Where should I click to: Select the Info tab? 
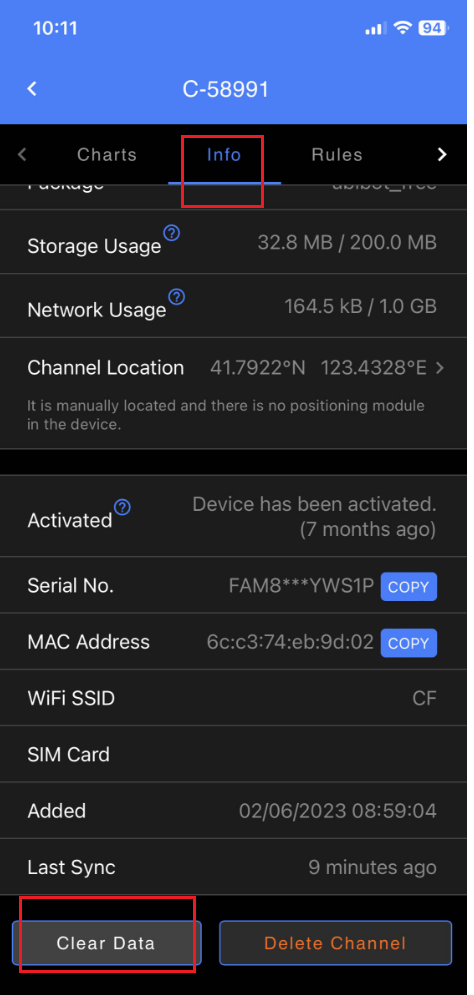coord(224,155)
